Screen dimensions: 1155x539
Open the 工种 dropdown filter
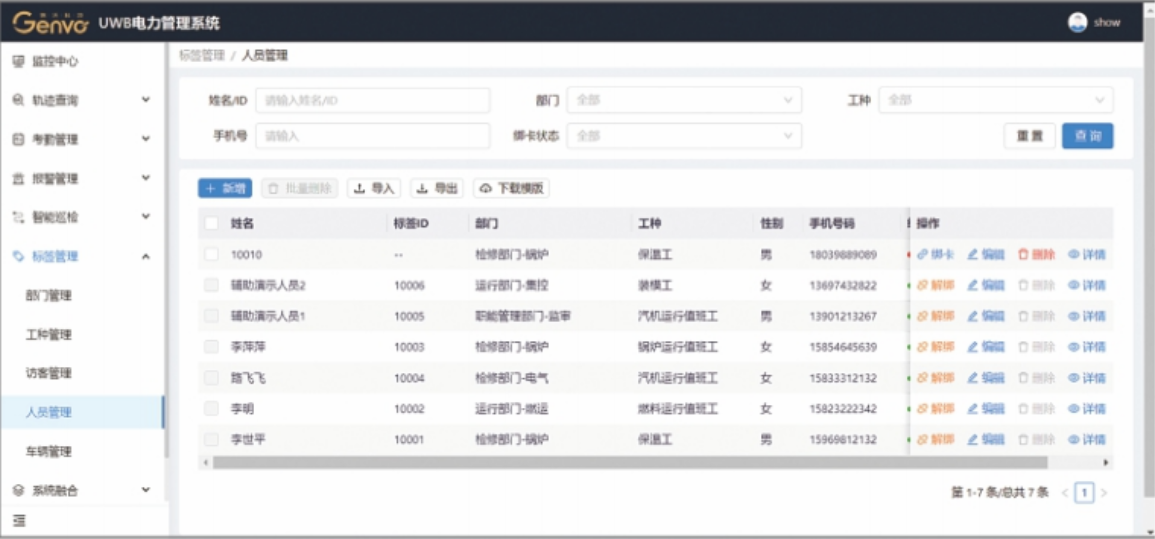click(996, 100)
